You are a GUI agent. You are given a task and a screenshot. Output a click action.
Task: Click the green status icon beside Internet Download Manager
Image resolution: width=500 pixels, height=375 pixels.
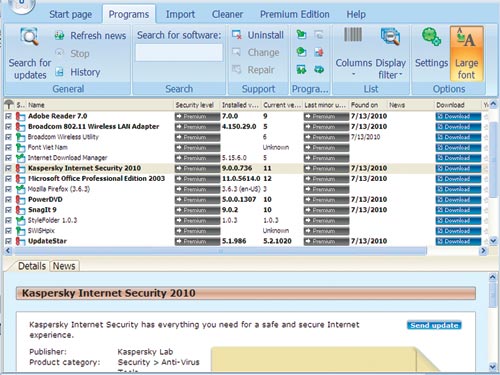click(x=20, y=158)
